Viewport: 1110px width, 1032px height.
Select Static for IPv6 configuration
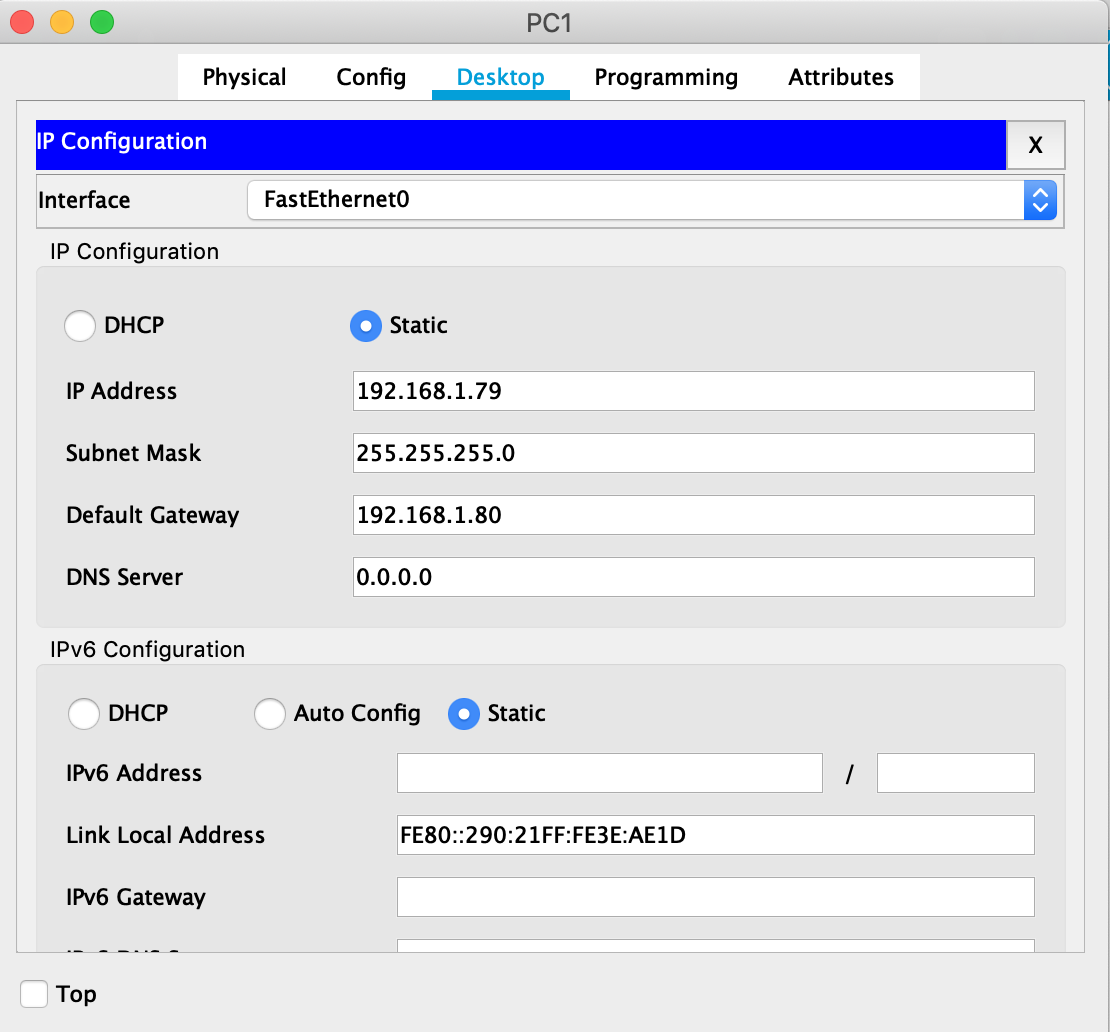[464, 714]
